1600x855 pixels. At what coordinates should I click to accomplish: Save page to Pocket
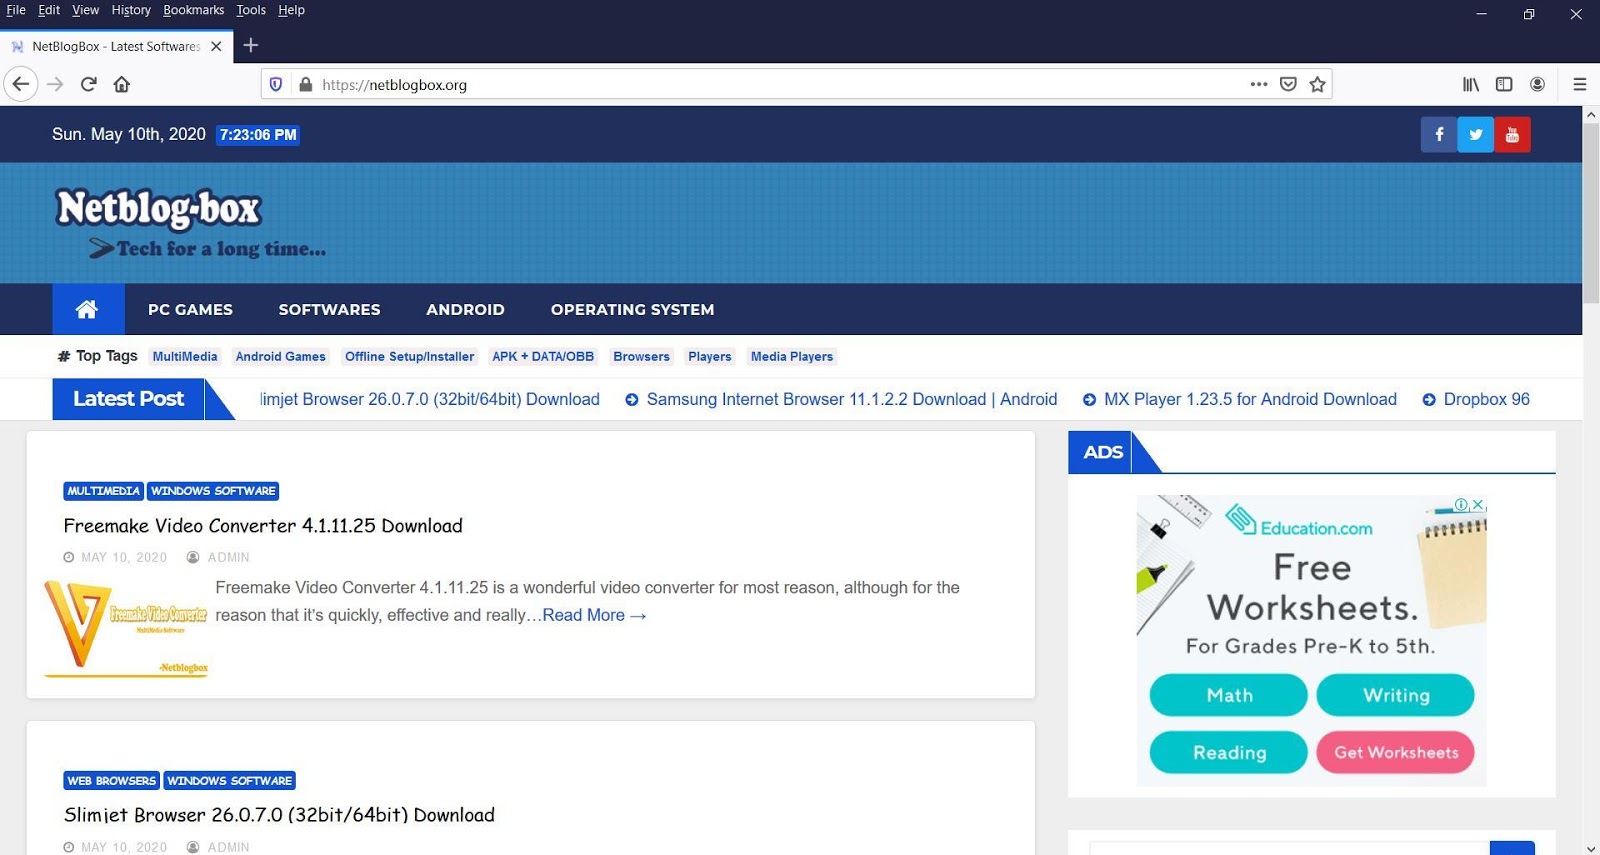pyautogui.click(x=1288, y=84)
